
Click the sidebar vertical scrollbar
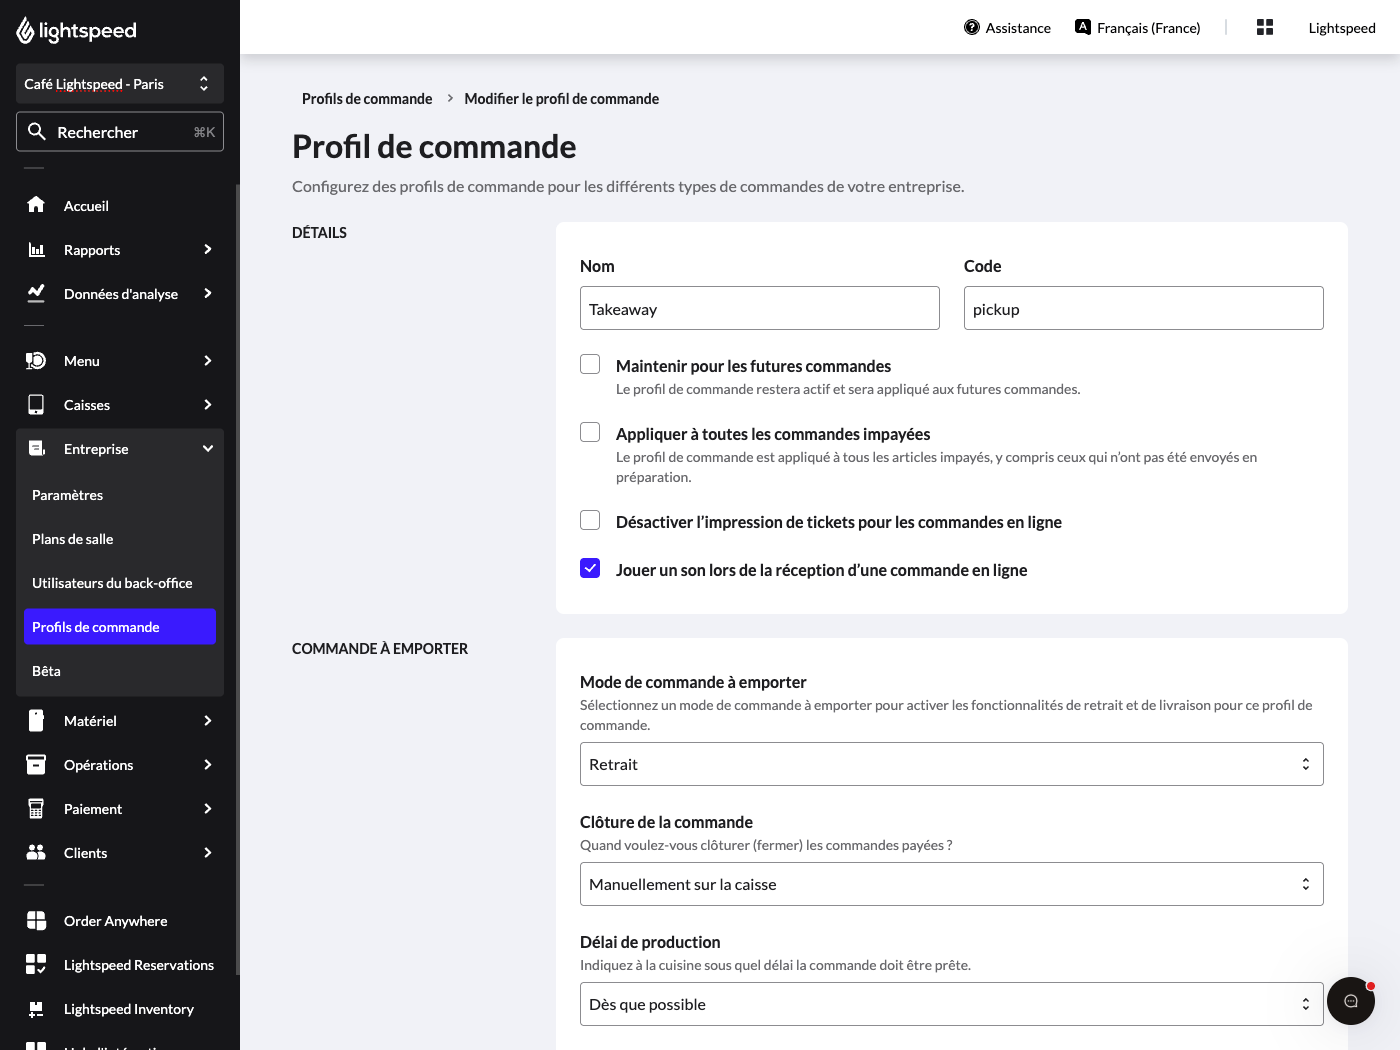click(x=237, y=580)
